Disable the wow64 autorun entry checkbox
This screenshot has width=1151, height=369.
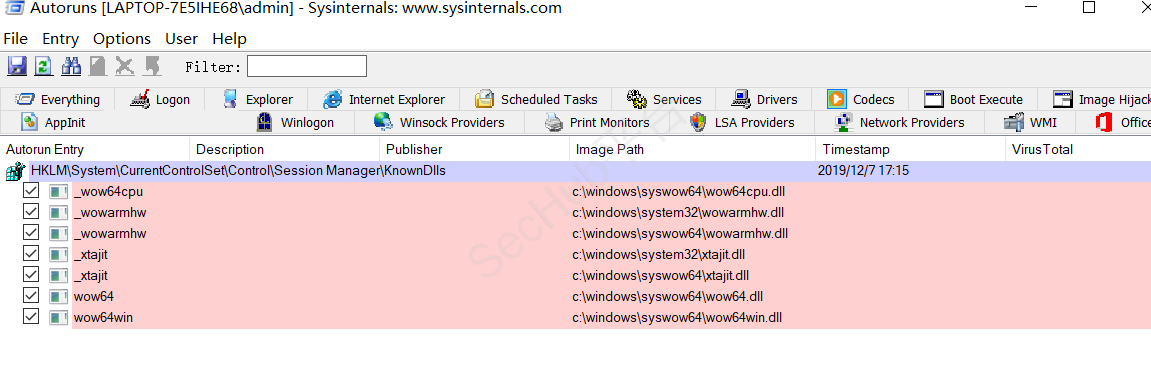[x=31, y=296]
